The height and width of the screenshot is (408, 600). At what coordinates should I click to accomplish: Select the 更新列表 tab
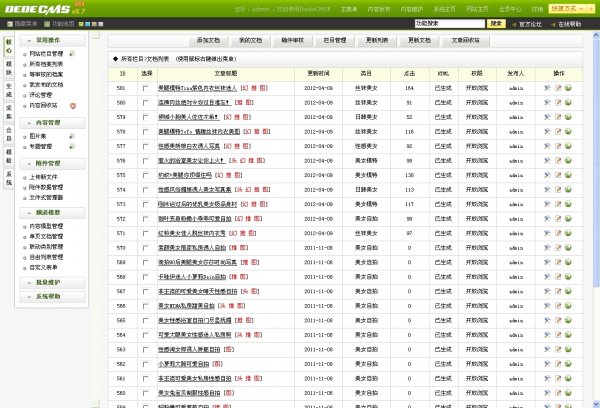pyautogui.click(x=377, y=40)
